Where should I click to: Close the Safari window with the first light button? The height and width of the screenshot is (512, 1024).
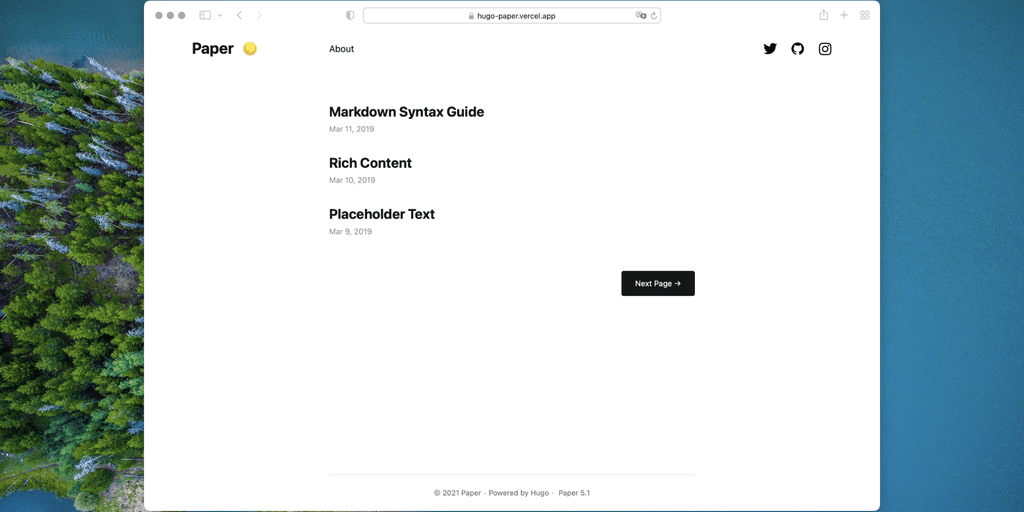159,15
